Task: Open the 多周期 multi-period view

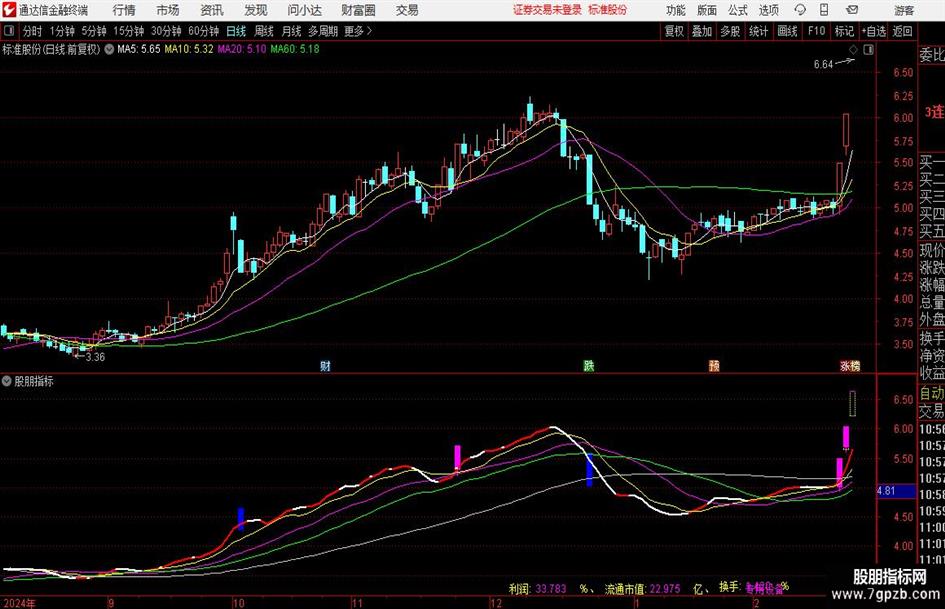Action: coord(323,31)
